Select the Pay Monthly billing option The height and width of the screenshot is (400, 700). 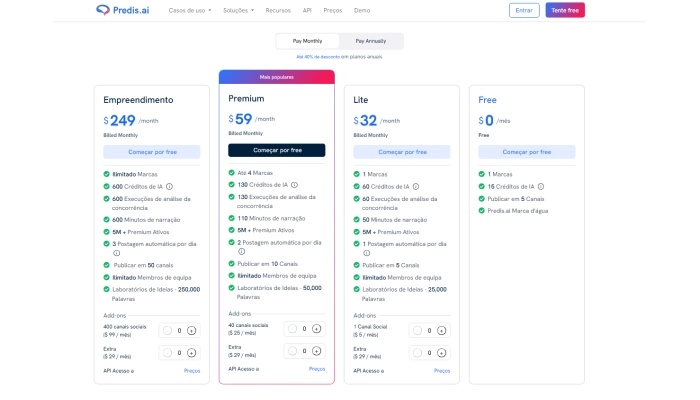[309, 41]
